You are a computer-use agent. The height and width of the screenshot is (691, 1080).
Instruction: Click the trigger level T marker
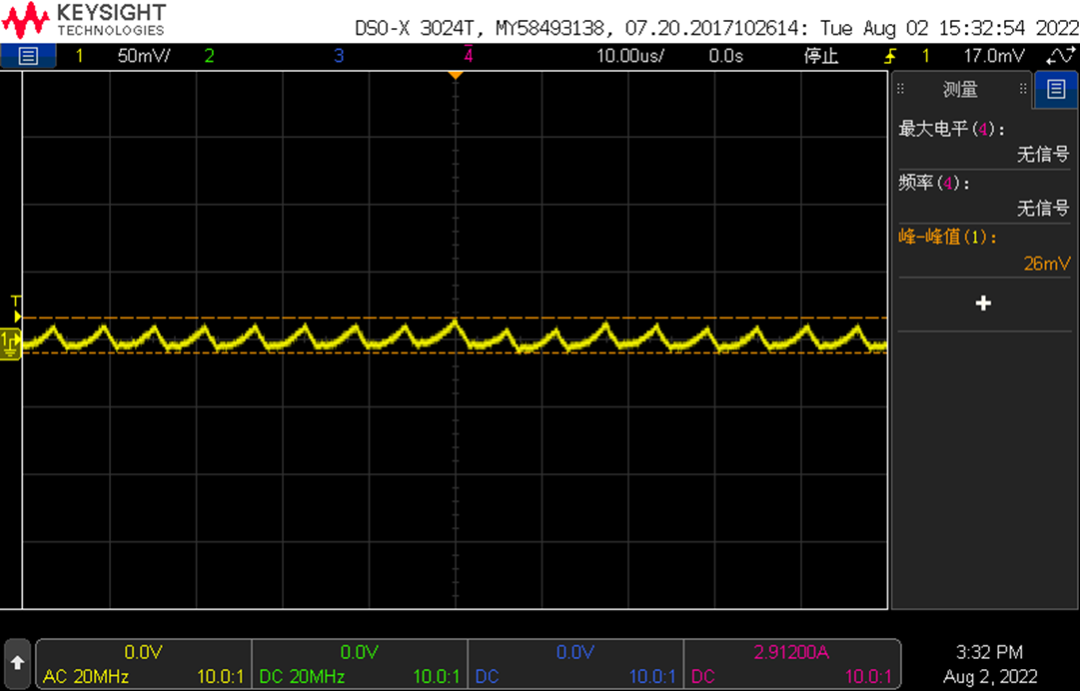(16, 308)
